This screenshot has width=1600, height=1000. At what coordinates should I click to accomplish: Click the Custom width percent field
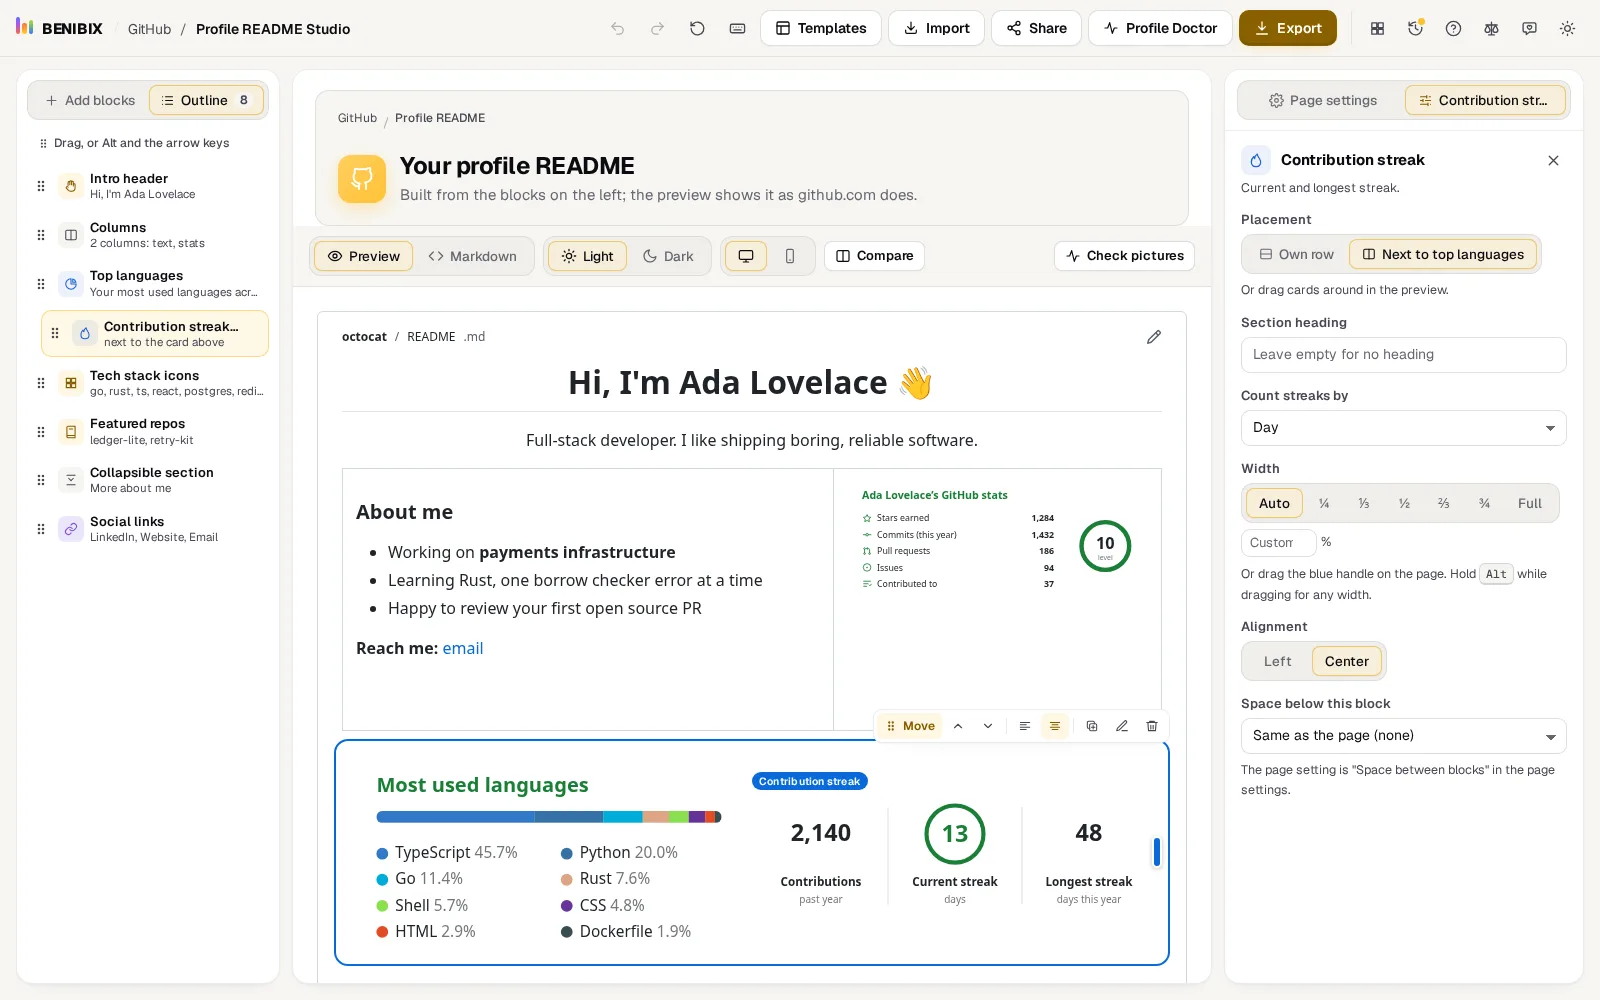(x=1278, y=543)
